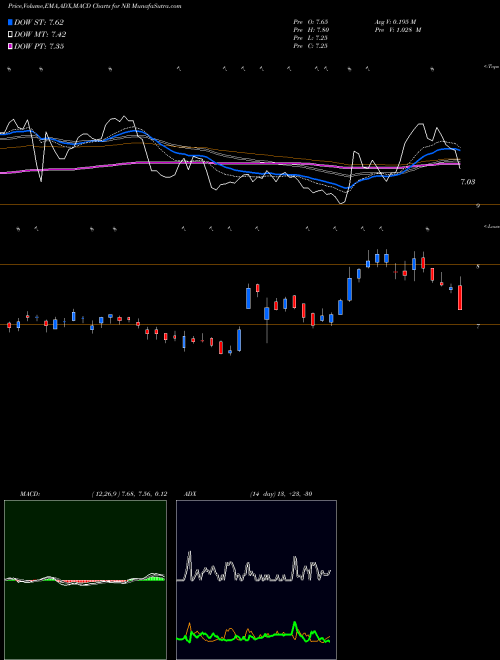This screenshot has width=500, height=660.
Task: Click the Tops marker label
Action: coord(491,67)
